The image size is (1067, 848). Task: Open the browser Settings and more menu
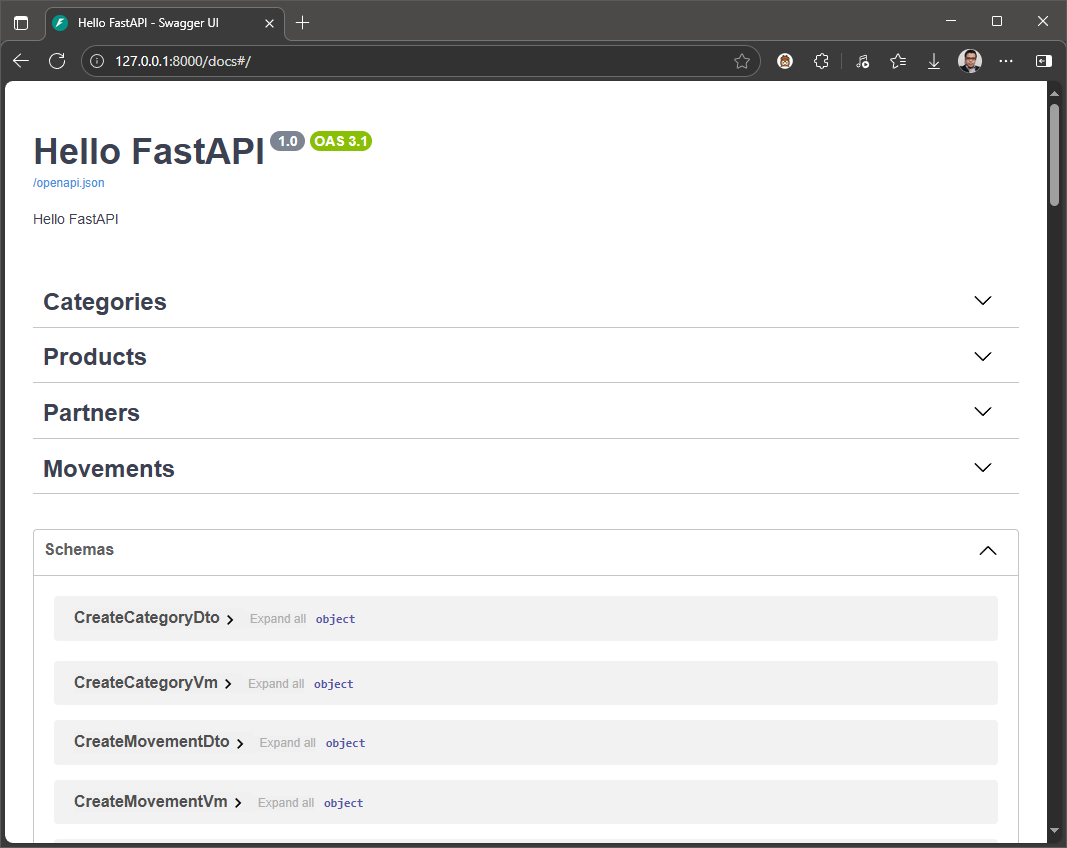pyautogui.click(x=1006, y=61)
